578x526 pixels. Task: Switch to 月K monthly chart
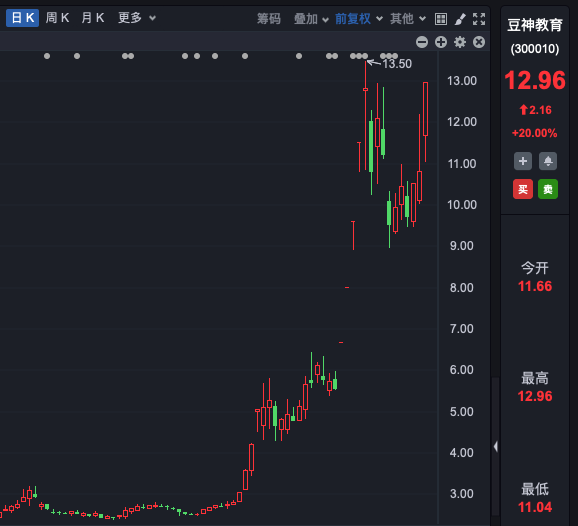tap(93, 18)
